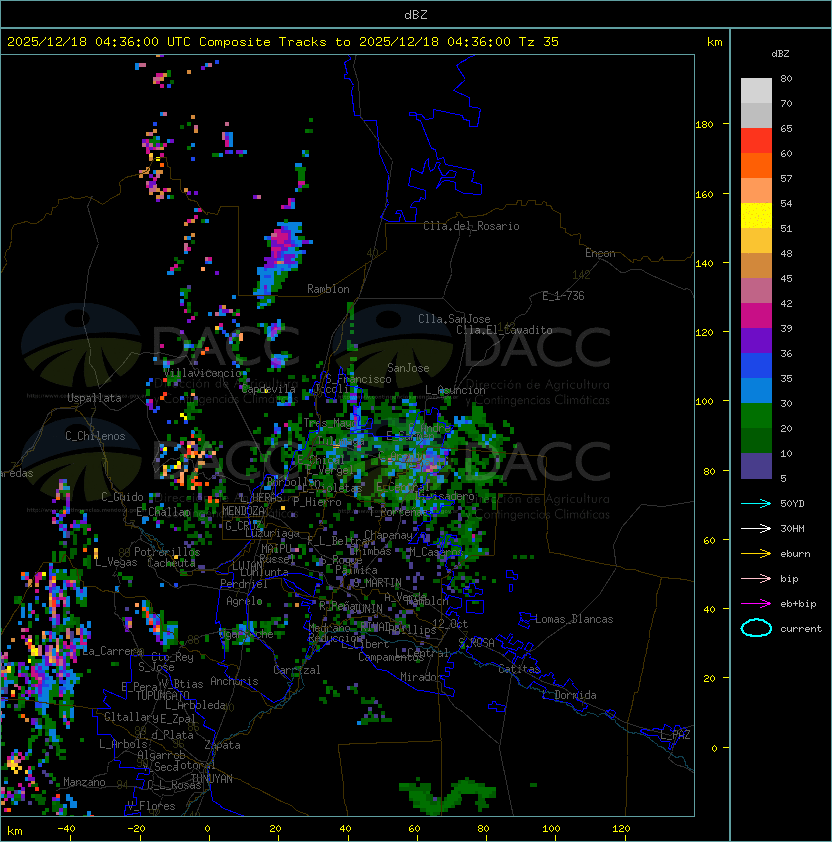Click the 65 dBZ red color swatch

point(756,140)
